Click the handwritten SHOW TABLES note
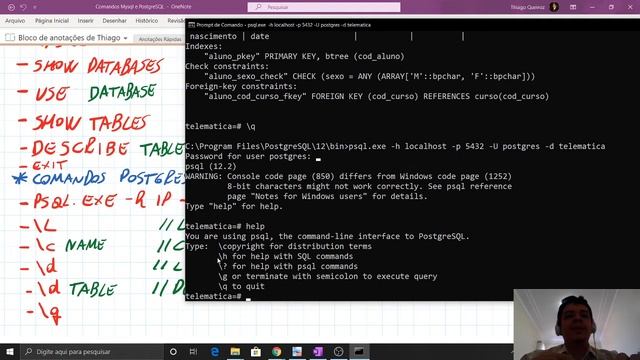 (x=83, y=122)
